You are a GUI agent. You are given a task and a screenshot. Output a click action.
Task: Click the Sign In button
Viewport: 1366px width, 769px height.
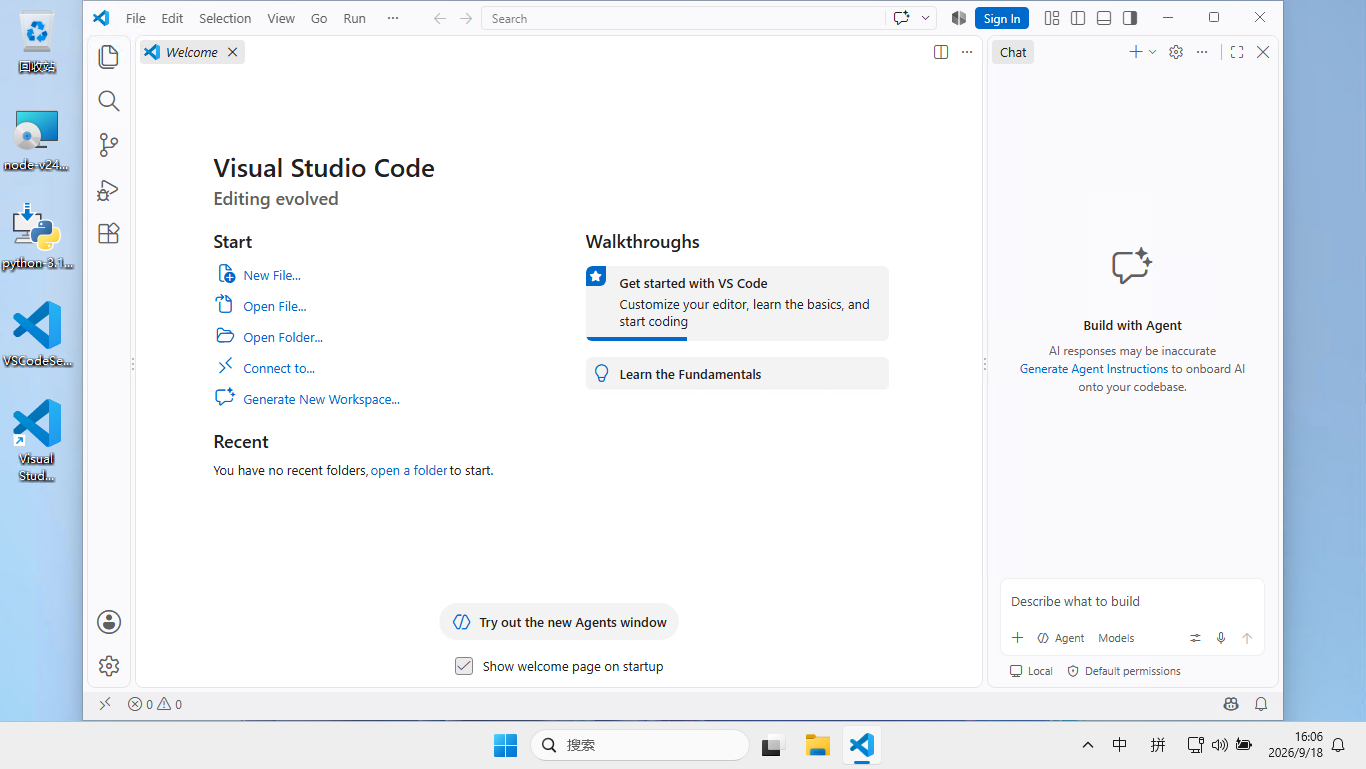[x=1002, y=18]
